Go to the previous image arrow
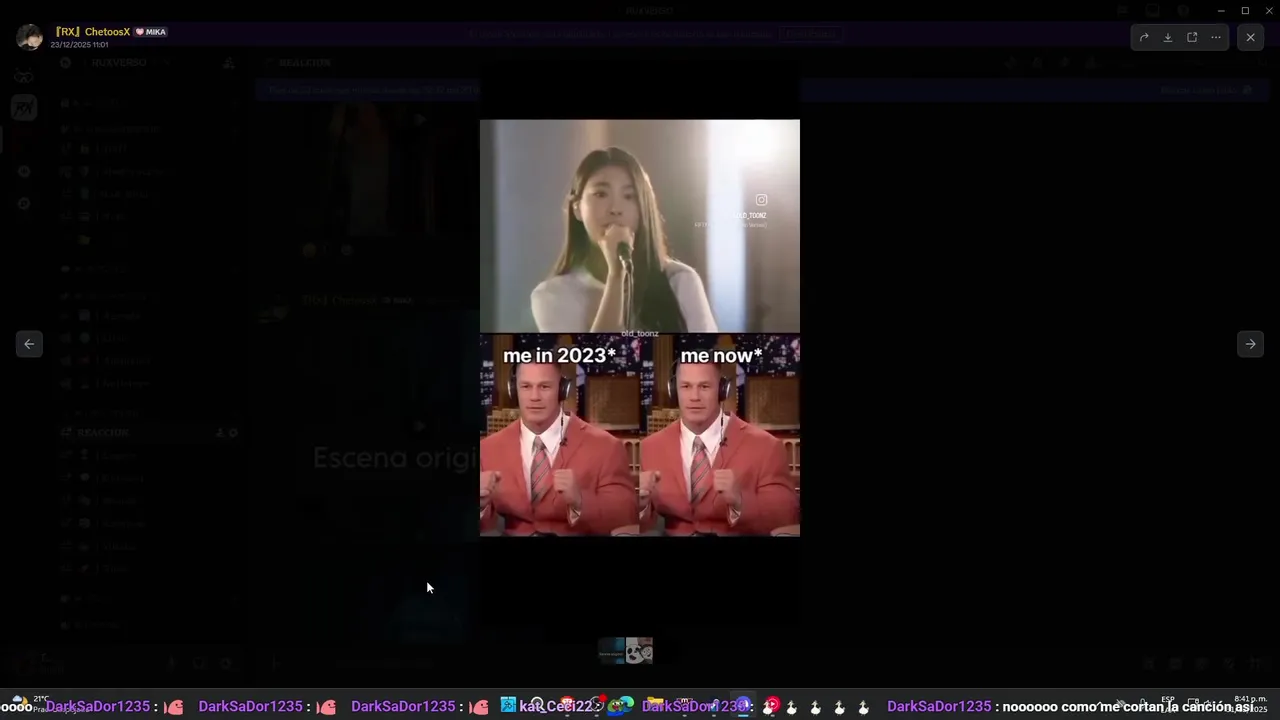The height and width of the screenshot is (720, 1280). pyautogui.click(x=29, y=344)
